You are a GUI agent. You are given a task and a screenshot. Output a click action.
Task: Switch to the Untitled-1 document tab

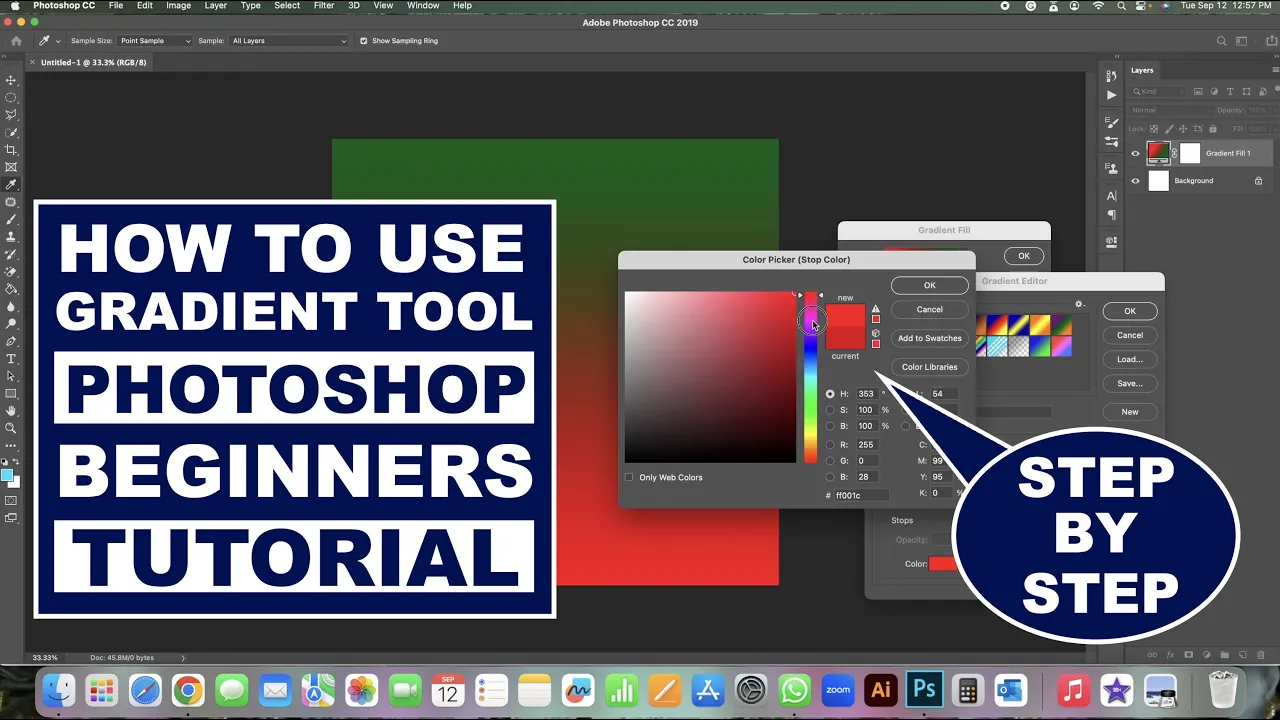click(x=94, y=62)
